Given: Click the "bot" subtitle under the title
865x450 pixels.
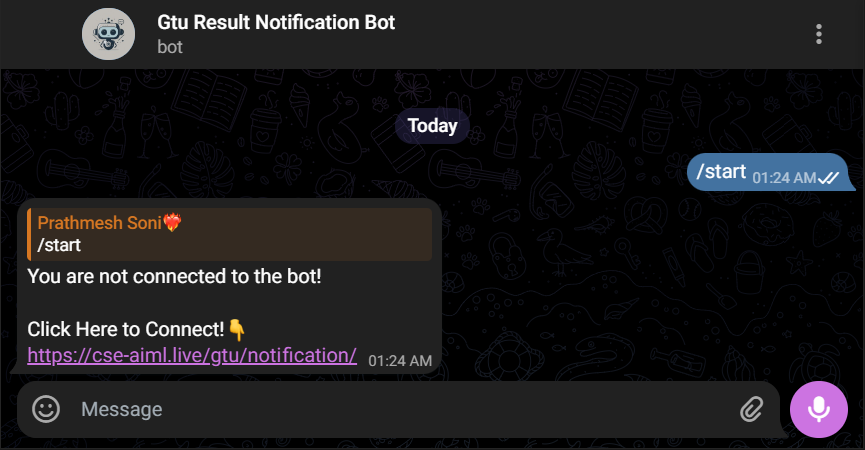Looking at the screenshot, I should click(170, 46).
